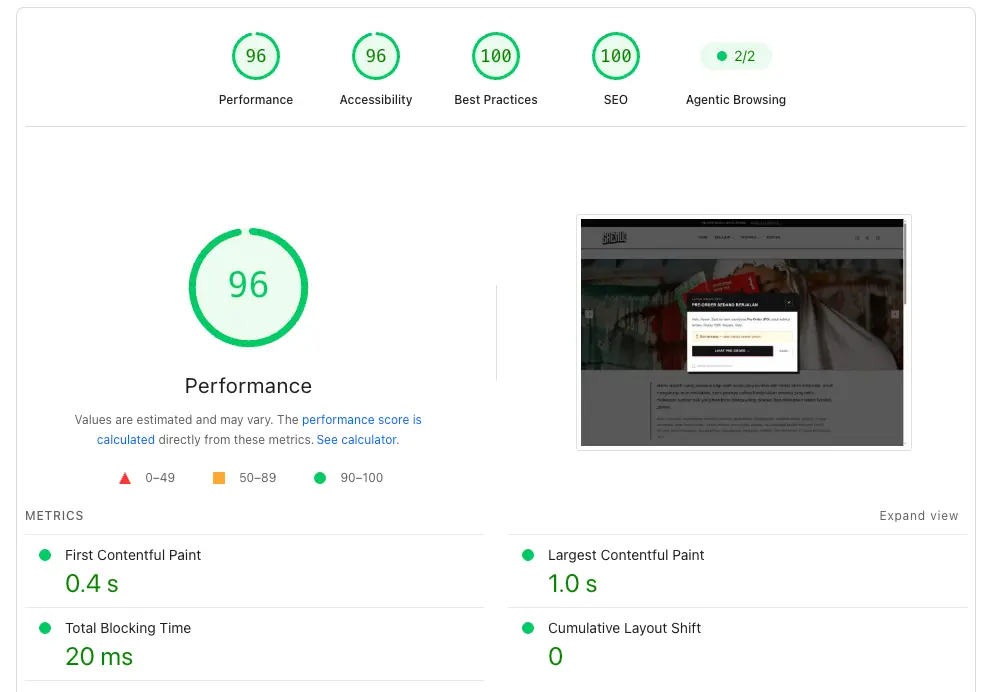Click the 'Accessibility' category label

pos(376,99)
